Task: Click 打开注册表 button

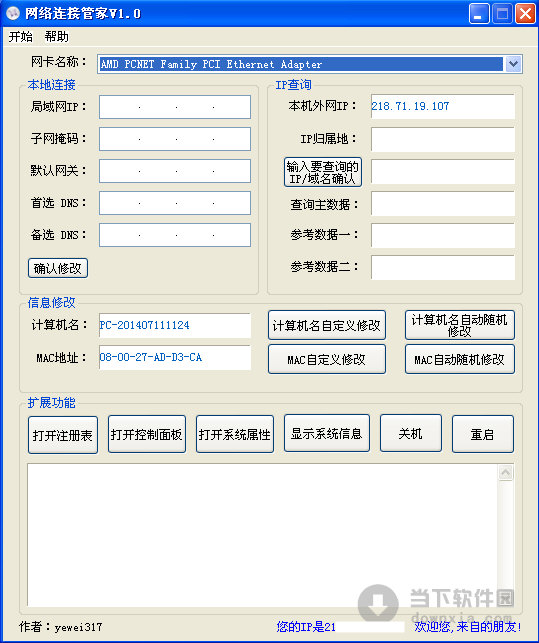Action: click(x=63, y=435)
